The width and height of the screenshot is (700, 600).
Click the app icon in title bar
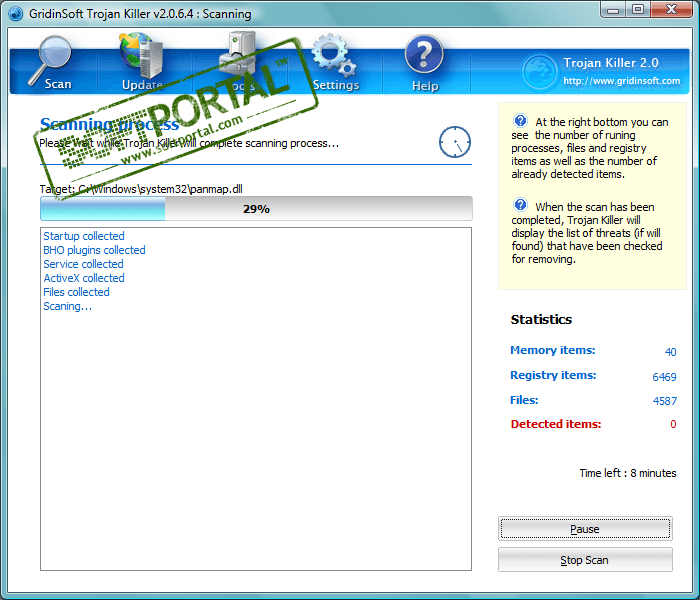point(16,13)
